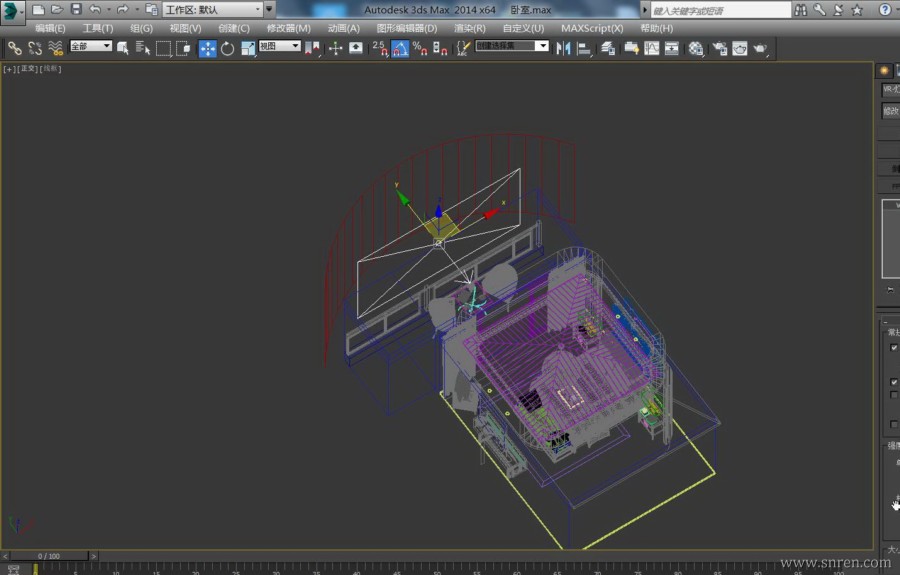Open the 渲染(R) menu
900x575 pixels.
[470, 28]
